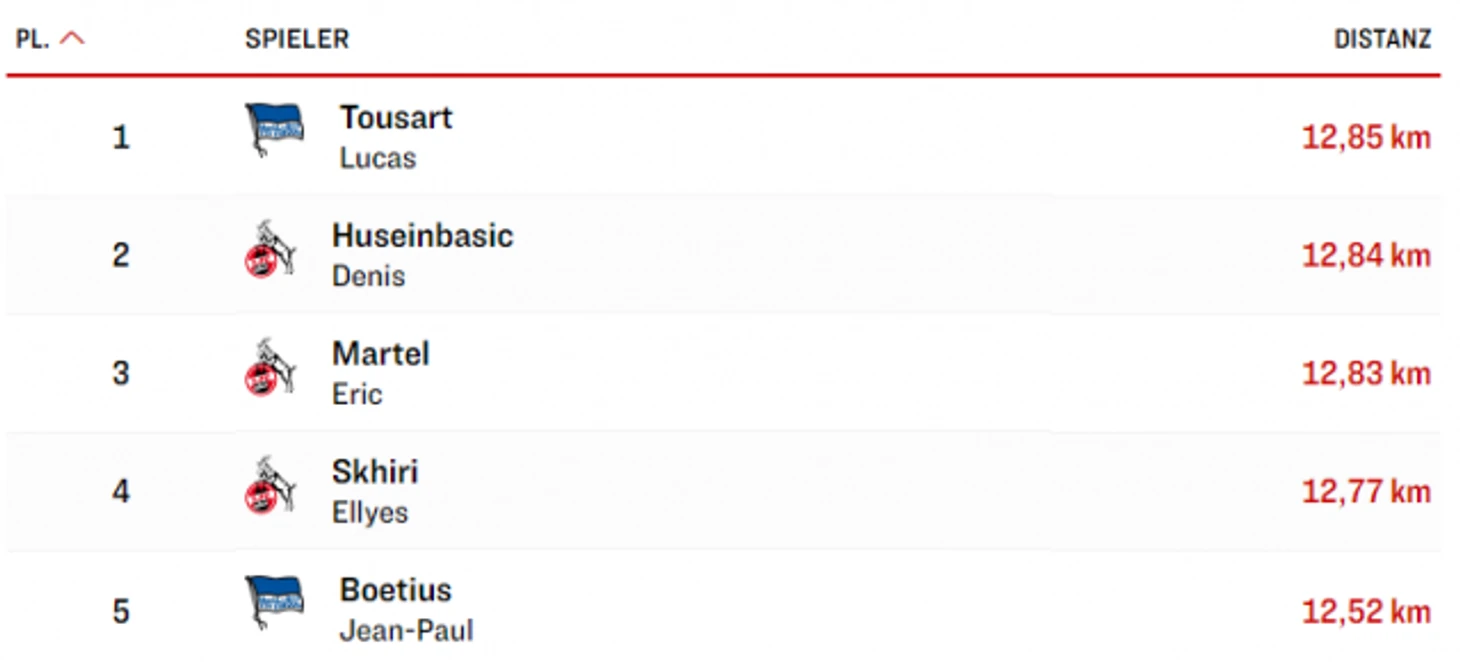
Task: Click Hertha BSC flag logo beside Tousart
Action: coord(273,129)
